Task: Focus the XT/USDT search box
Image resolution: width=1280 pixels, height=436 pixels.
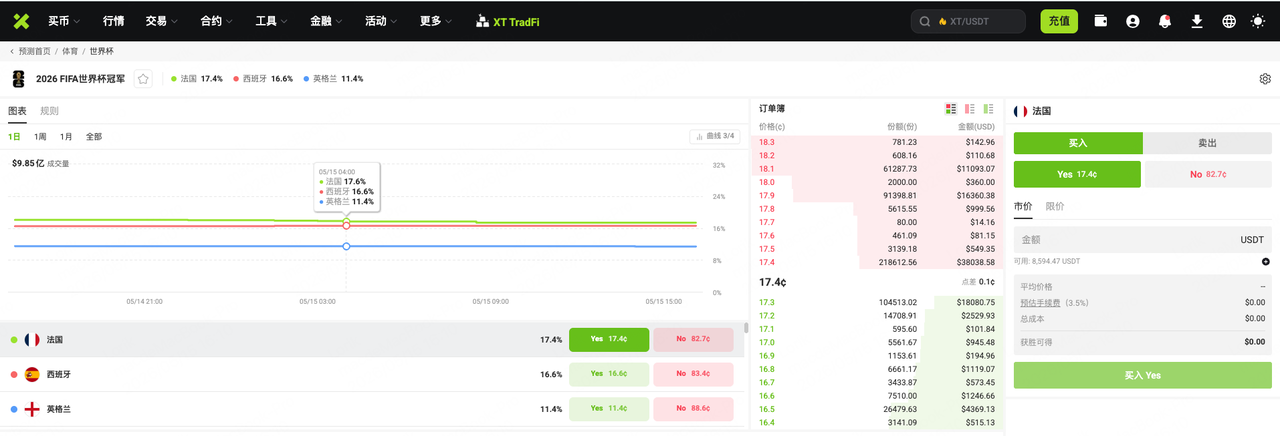Action: 968,21
